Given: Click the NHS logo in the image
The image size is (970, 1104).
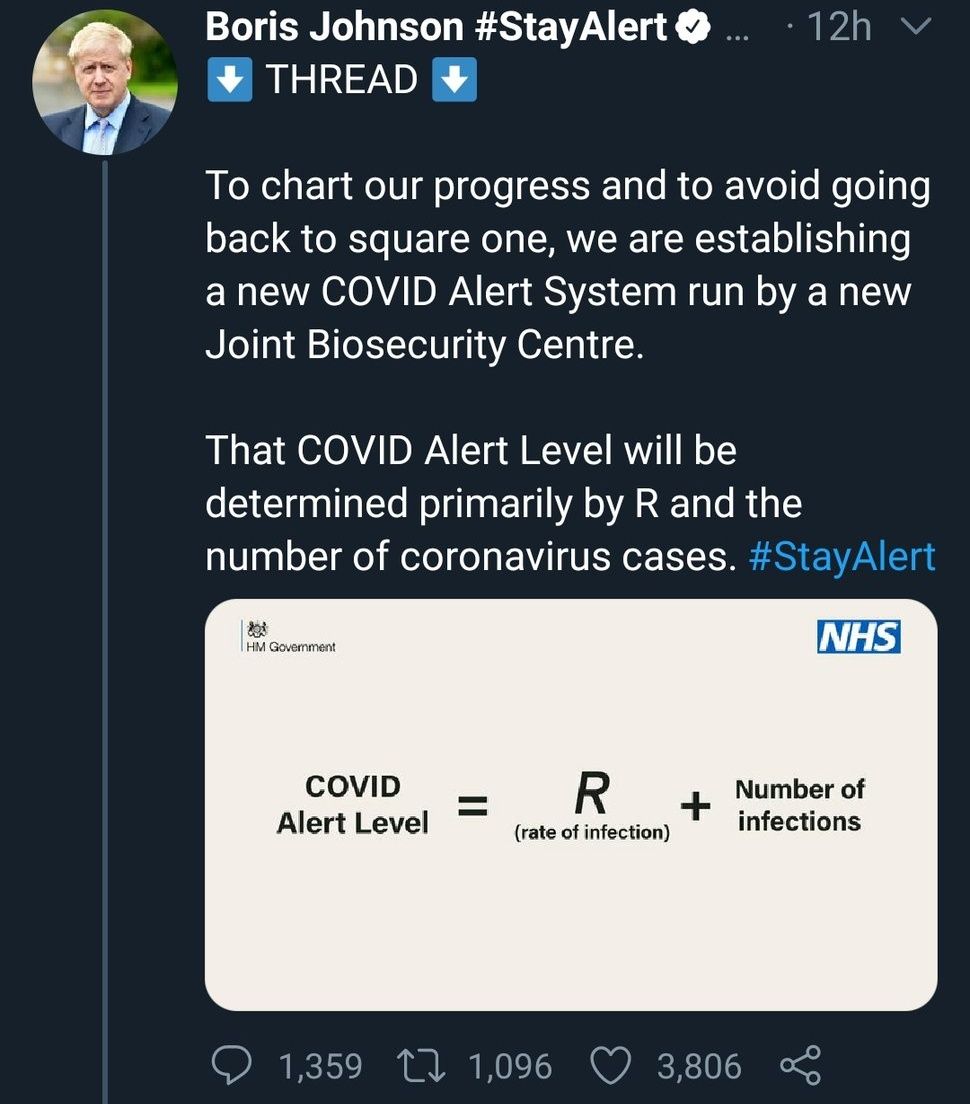Looking at the screenshot, I should pyautogui.click(x=858, y=637).
